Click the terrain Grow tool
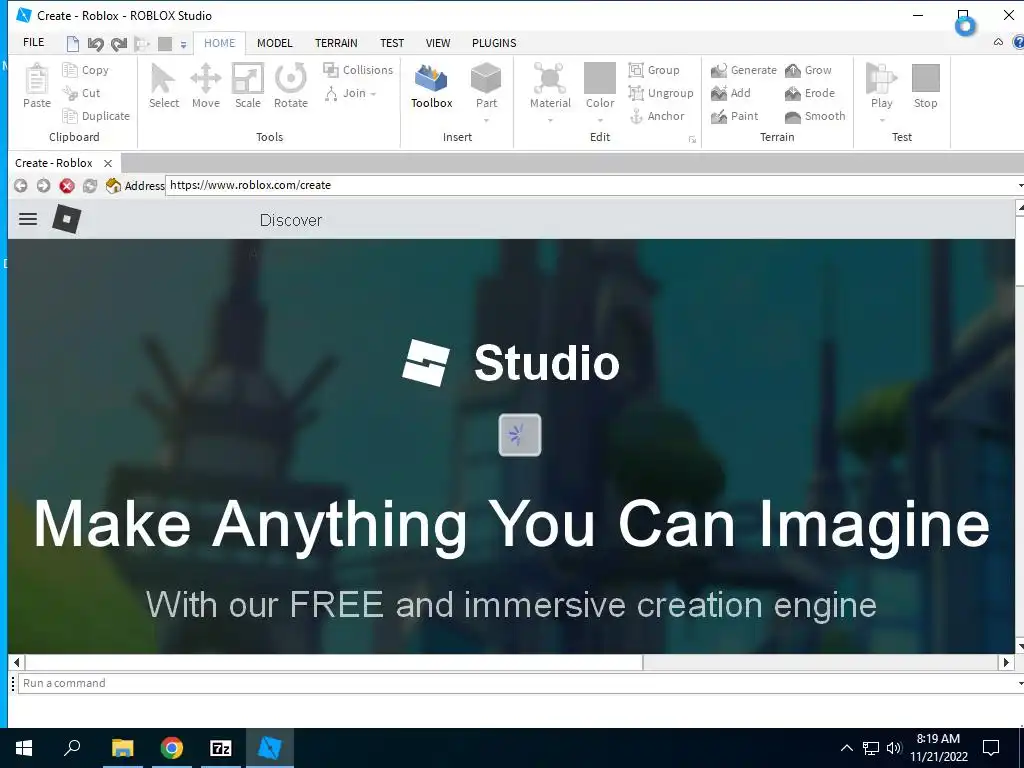The height and width of the screenshot is (768, 1024). pos(808,70)
